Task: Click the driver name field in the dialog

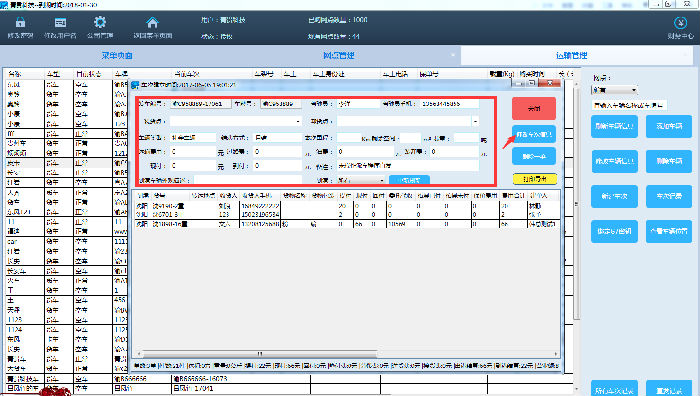Action: point(358,104)
